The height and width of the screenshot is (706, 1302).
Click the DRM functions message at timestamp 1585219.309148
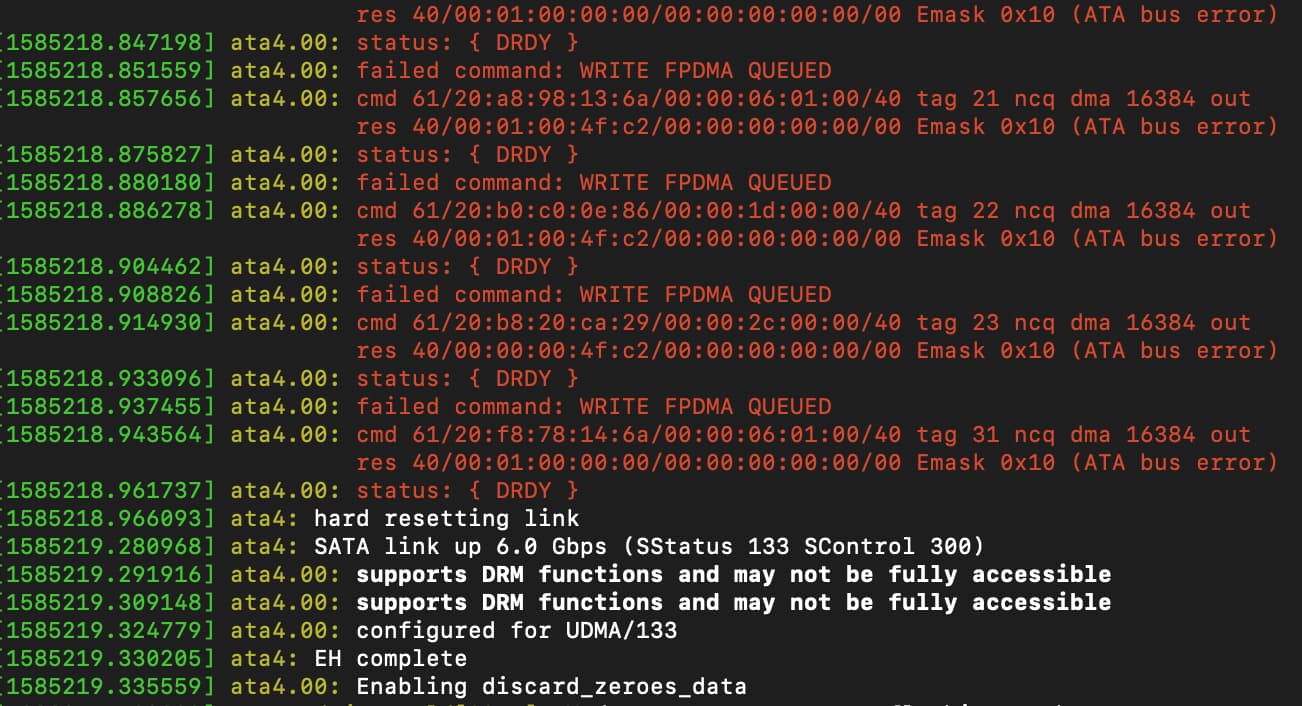pos(733,602)
